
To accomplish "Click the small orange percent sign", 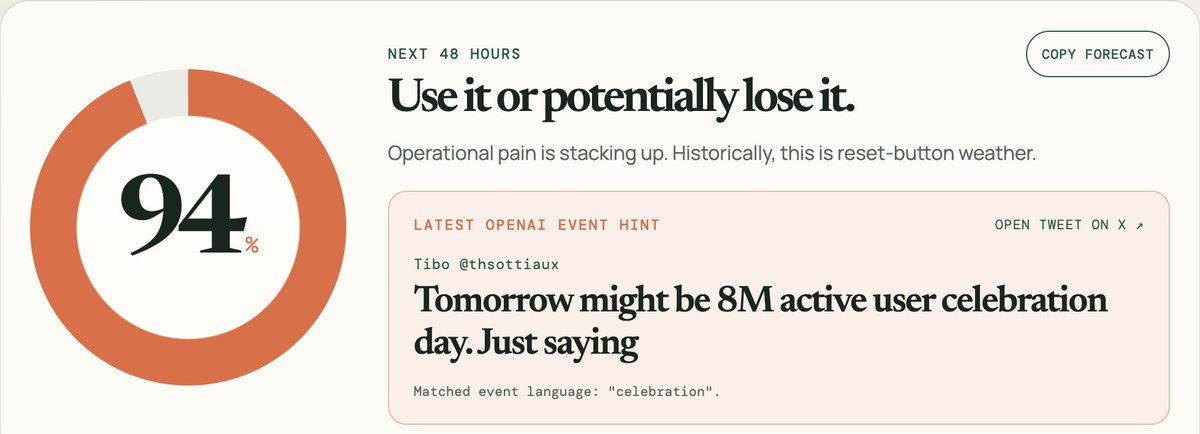I will click(x=251, y=245).
